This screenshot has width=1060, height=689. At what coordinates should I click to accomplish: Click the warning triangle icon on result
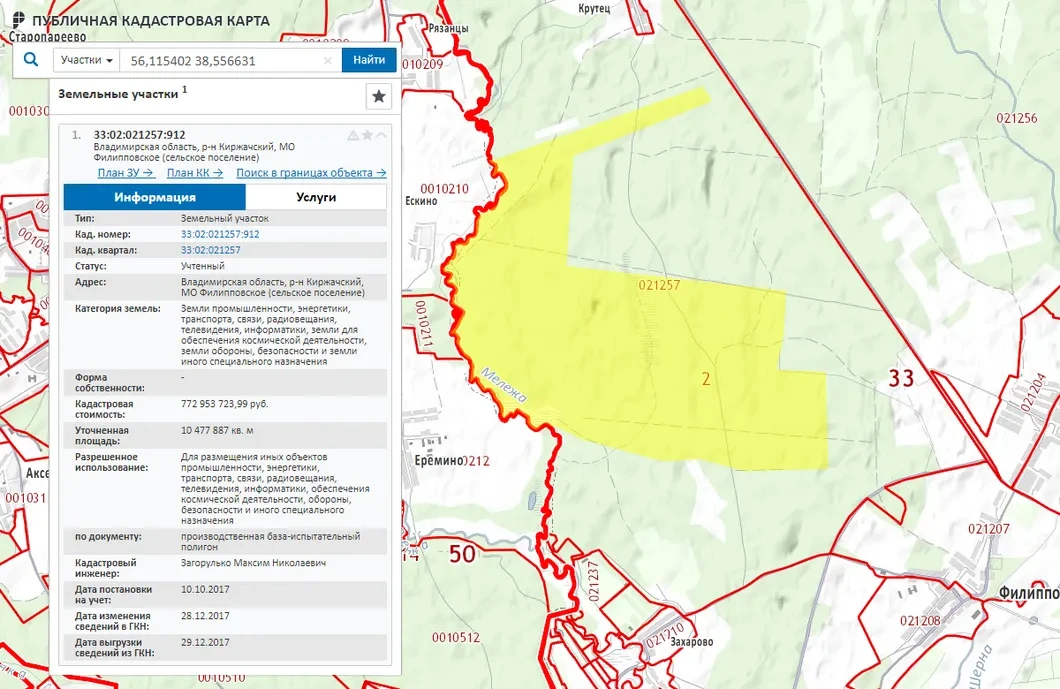point(352,135)
